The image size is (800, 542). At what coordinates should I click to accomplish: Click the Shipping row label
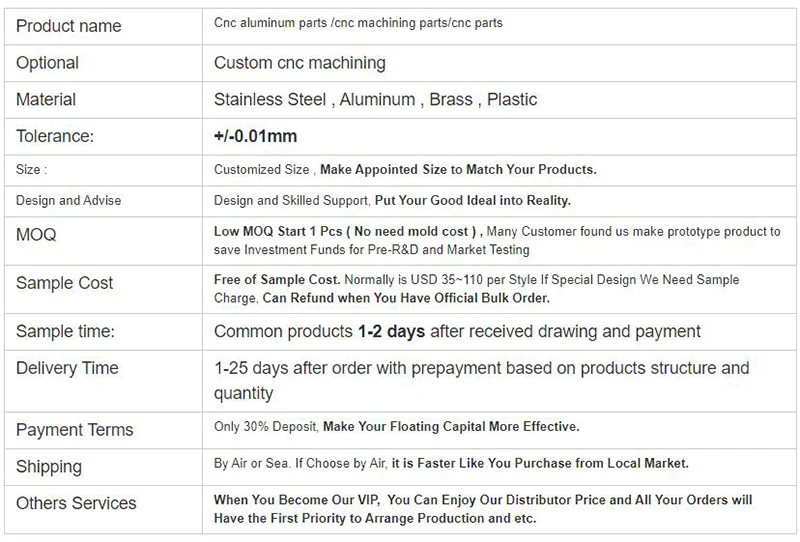pos(48,467)
